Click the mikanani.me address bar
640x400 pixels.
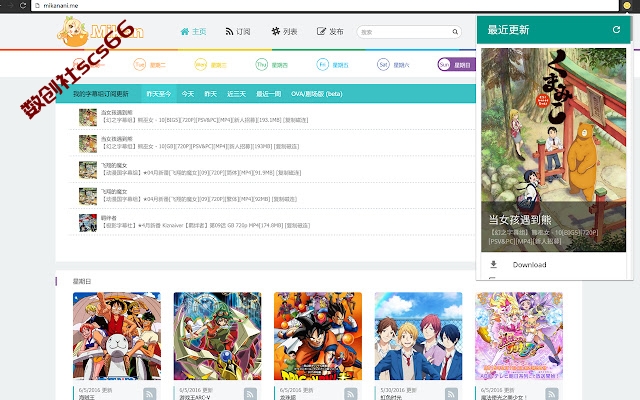point(324,5)
